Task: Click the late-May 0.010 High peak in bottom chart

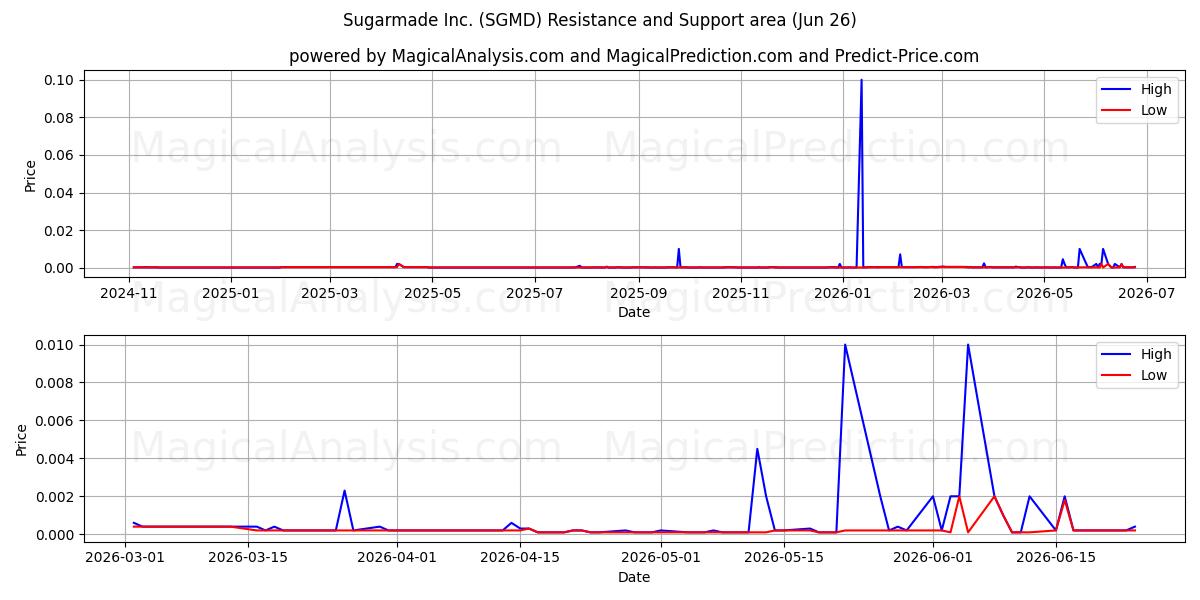Action: pos(845,345)
